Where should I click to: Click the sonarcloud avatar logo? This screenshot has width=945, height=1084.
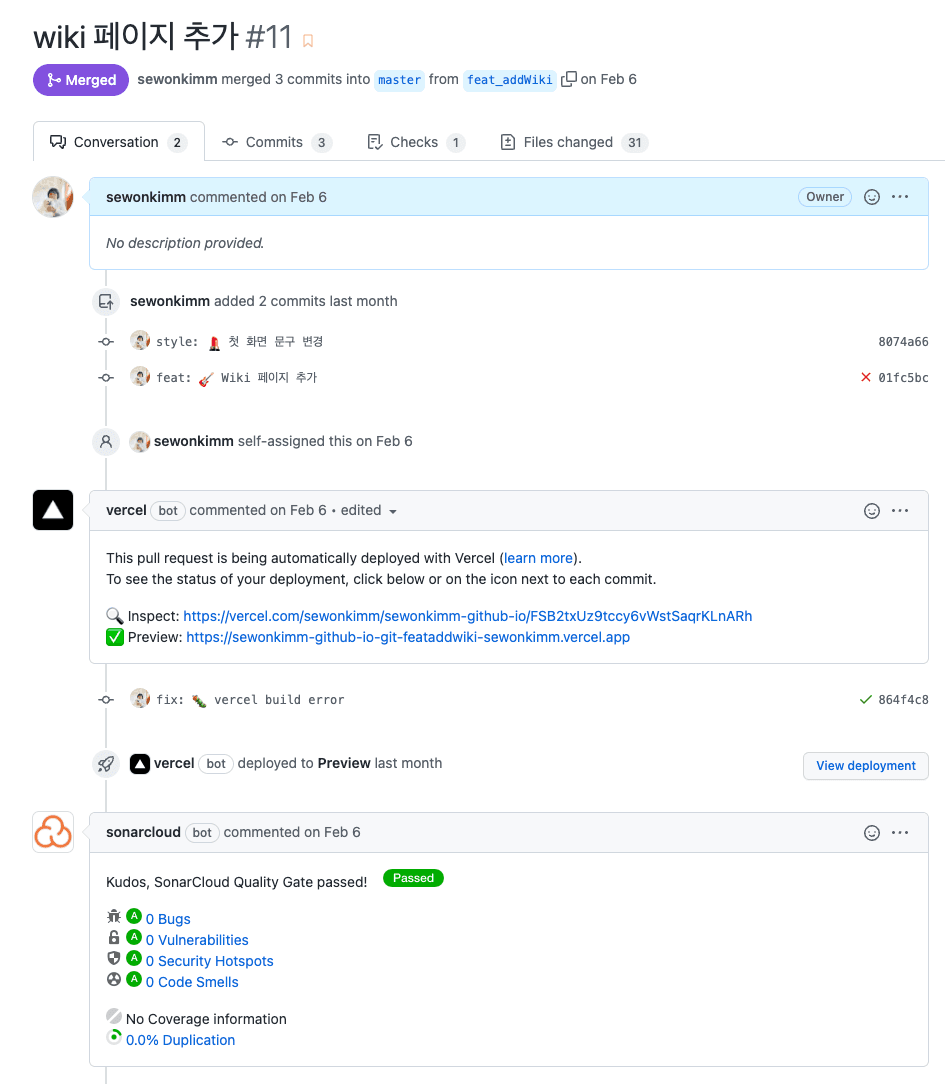tap(53, 832)
